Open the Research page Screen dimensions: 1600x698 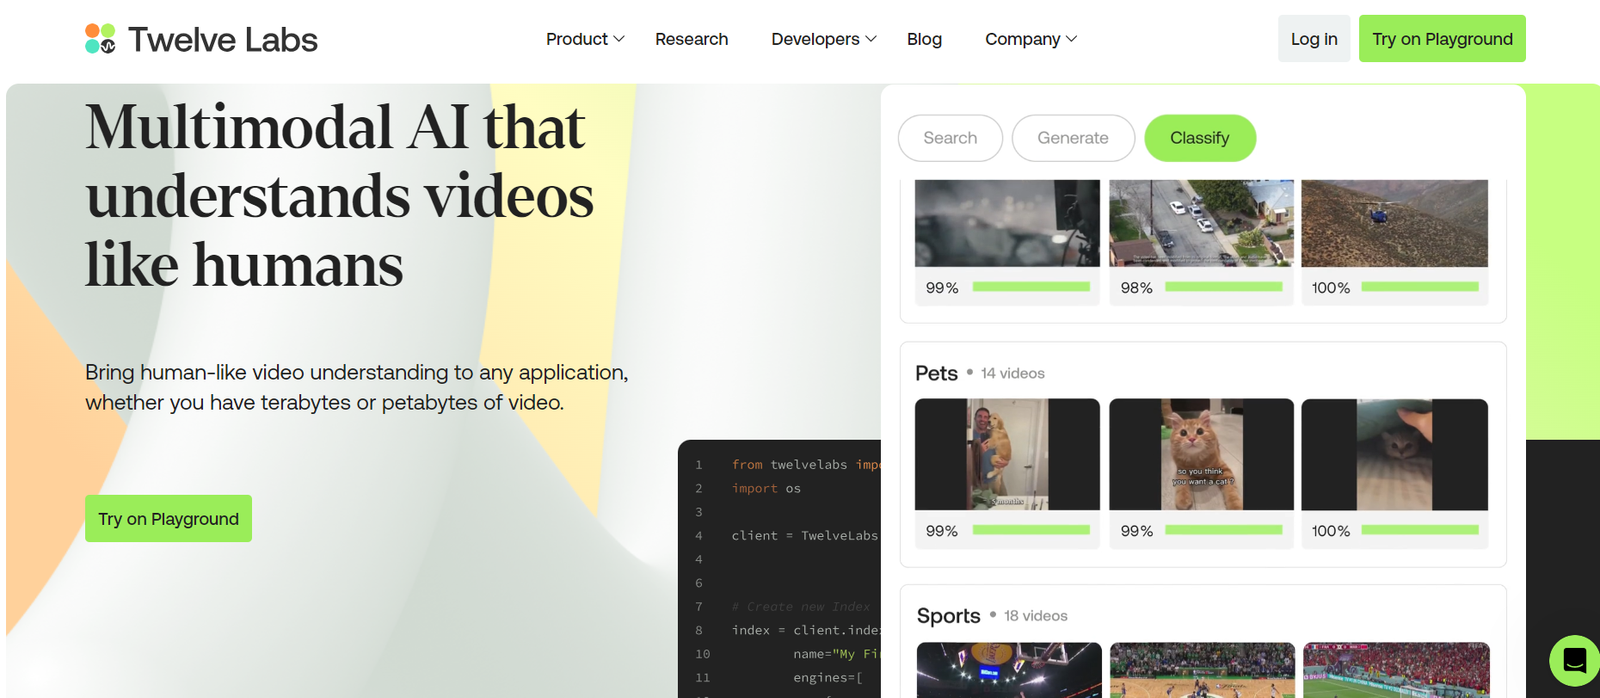click(x=691, y=39)
